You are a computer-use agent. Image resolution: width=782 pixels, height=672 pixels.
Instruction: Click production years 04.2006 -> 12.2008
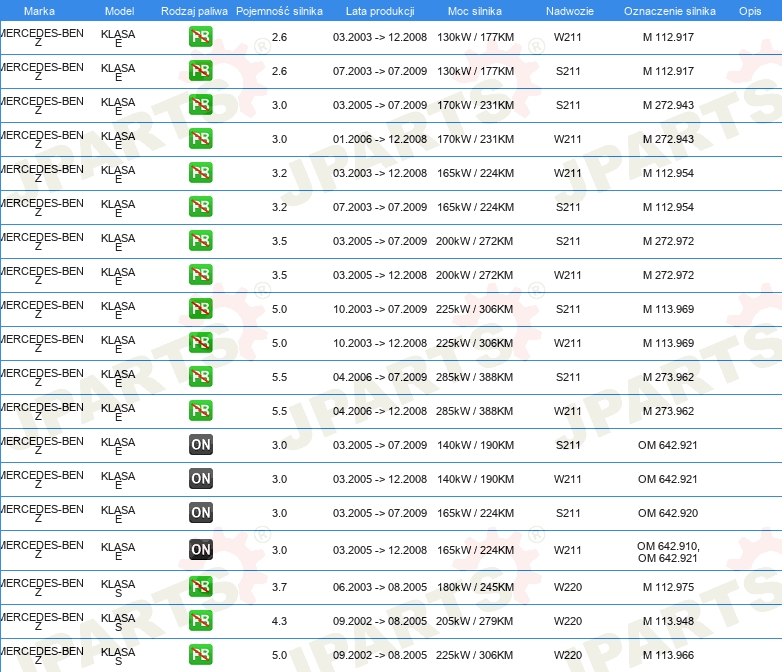pyautogui.click(x=380, y=411)
